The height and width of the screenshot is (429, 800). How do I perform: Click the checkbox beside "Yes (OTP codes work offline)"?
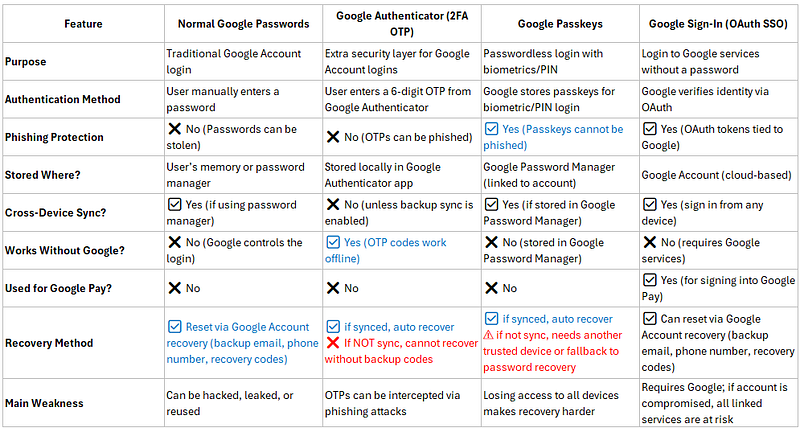pyautogui.click(x=333, y=242)
